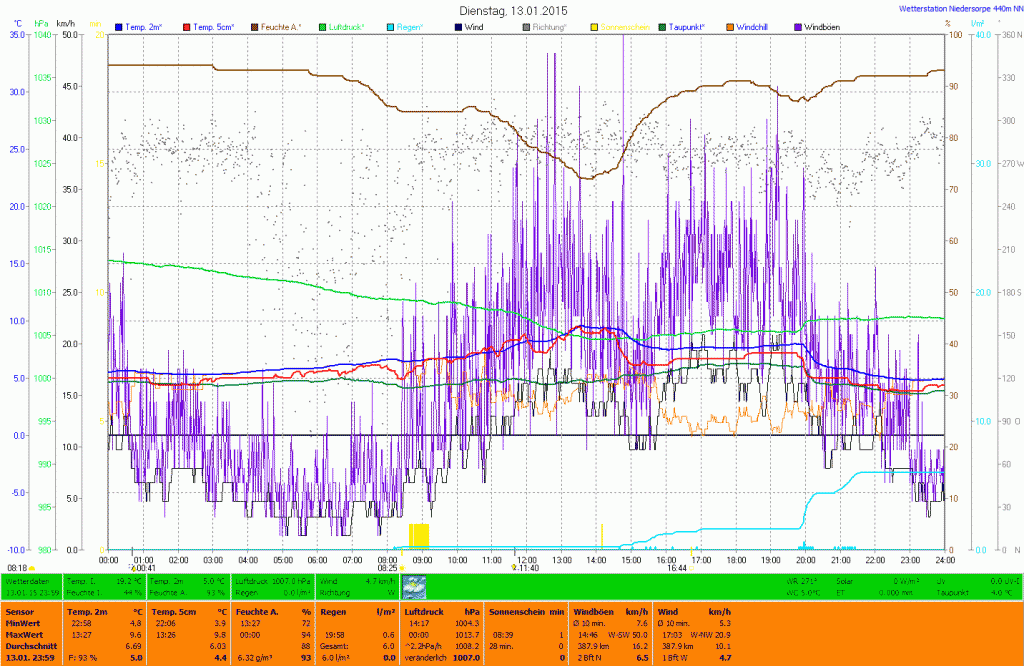Click the sun icon beside 08:18
1024x666 pixels.
tap(34, 568)
